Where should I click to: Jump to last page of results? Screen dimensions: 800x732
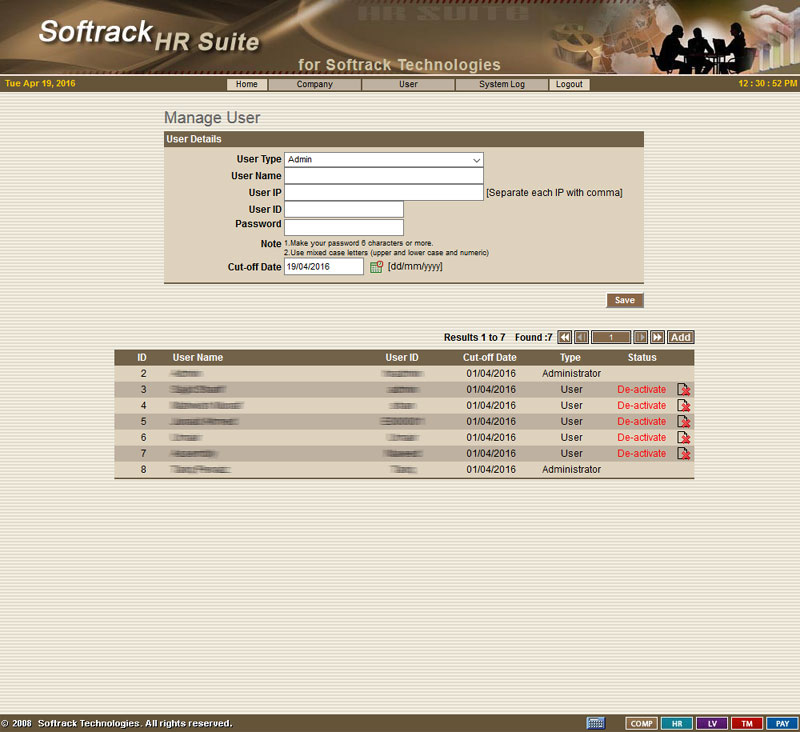[x=657, y=338]
